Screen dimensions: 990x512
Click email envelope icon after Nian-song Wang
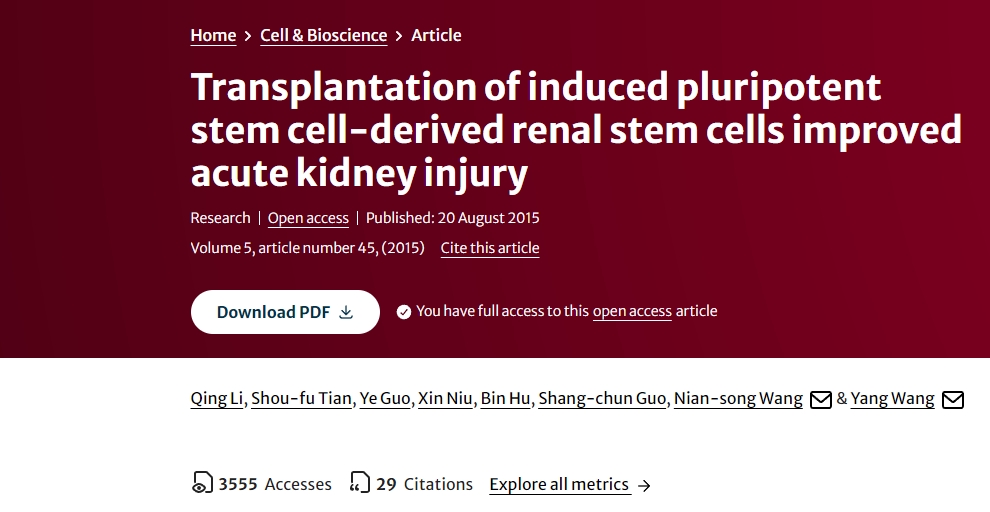tap(820, 400)
